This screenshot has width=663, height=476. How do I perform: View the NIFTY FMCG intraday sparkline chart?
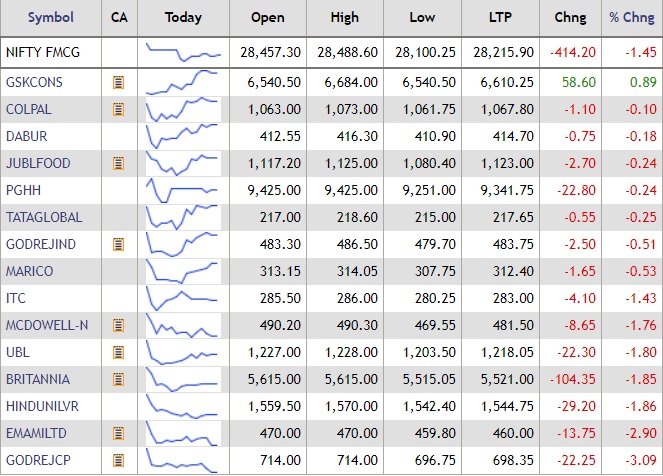183,52
